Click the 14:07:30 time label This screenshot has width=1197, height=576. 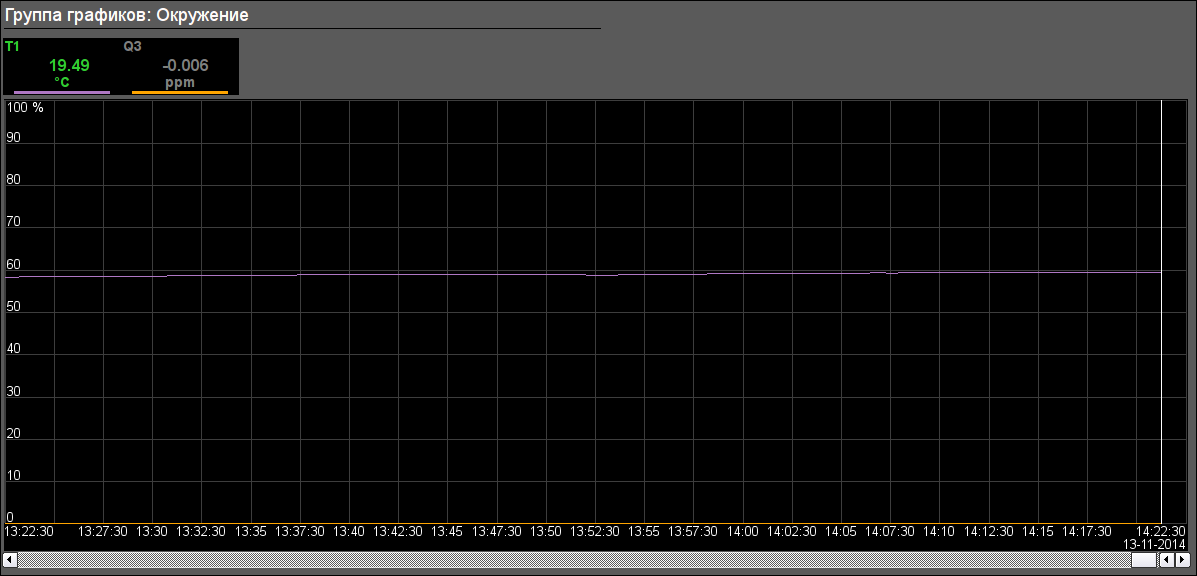pyautogui.click(x=890, y=531)
